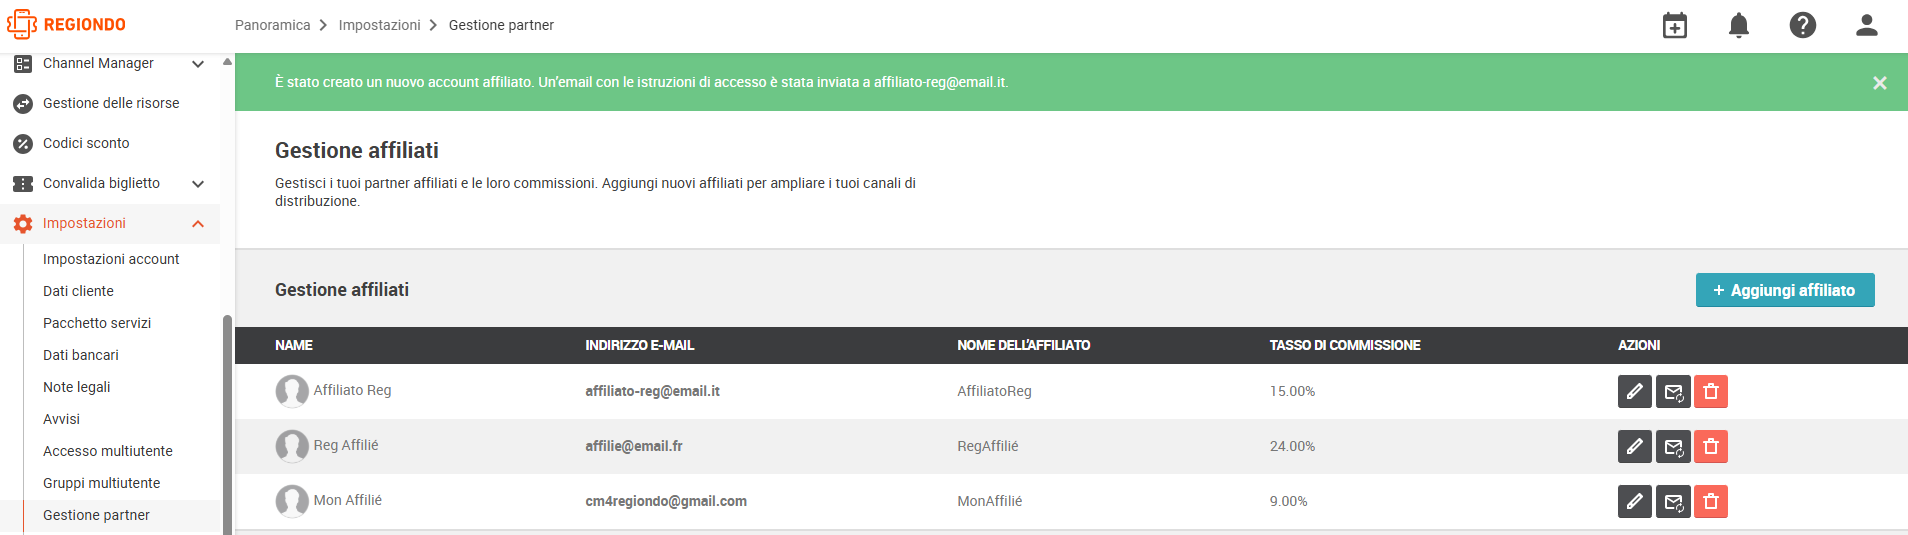Open the calendar add-booking icon
The image size is (1908, 535).
tap(1675, 25)
